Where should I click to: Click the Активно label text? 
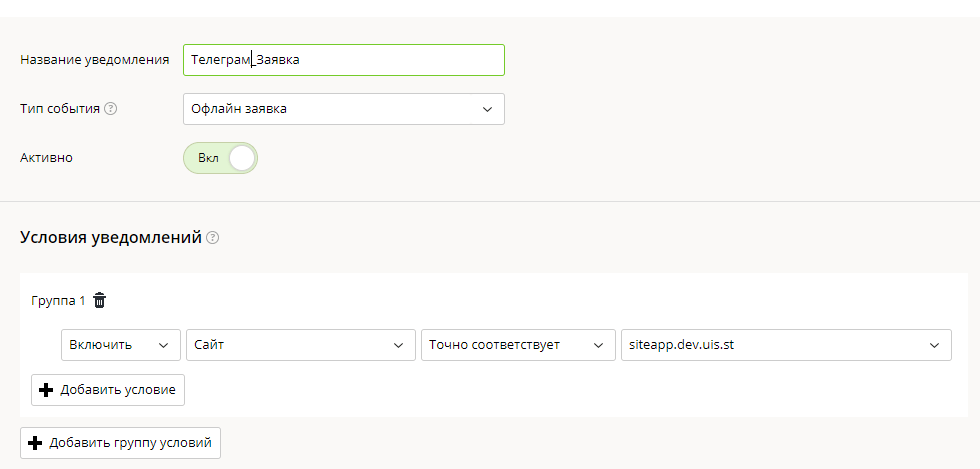point(46,158)
